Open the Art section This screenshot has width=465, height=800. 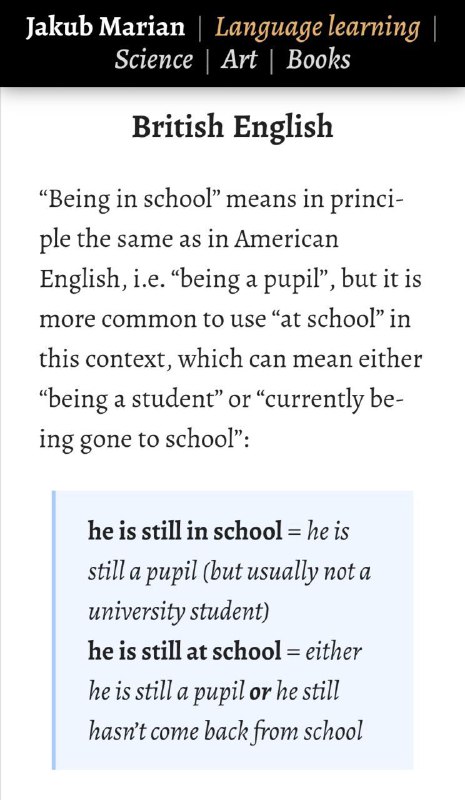(239, 59)
